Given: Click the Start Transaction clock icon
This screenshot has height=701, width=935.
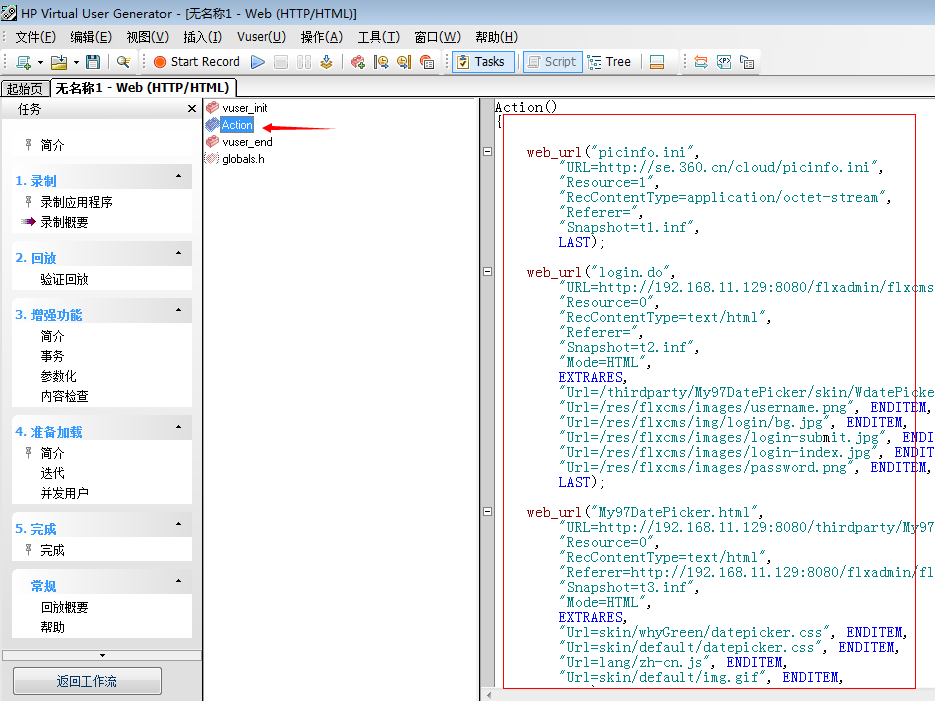Looking at the screenshot, I should (381, 62).
